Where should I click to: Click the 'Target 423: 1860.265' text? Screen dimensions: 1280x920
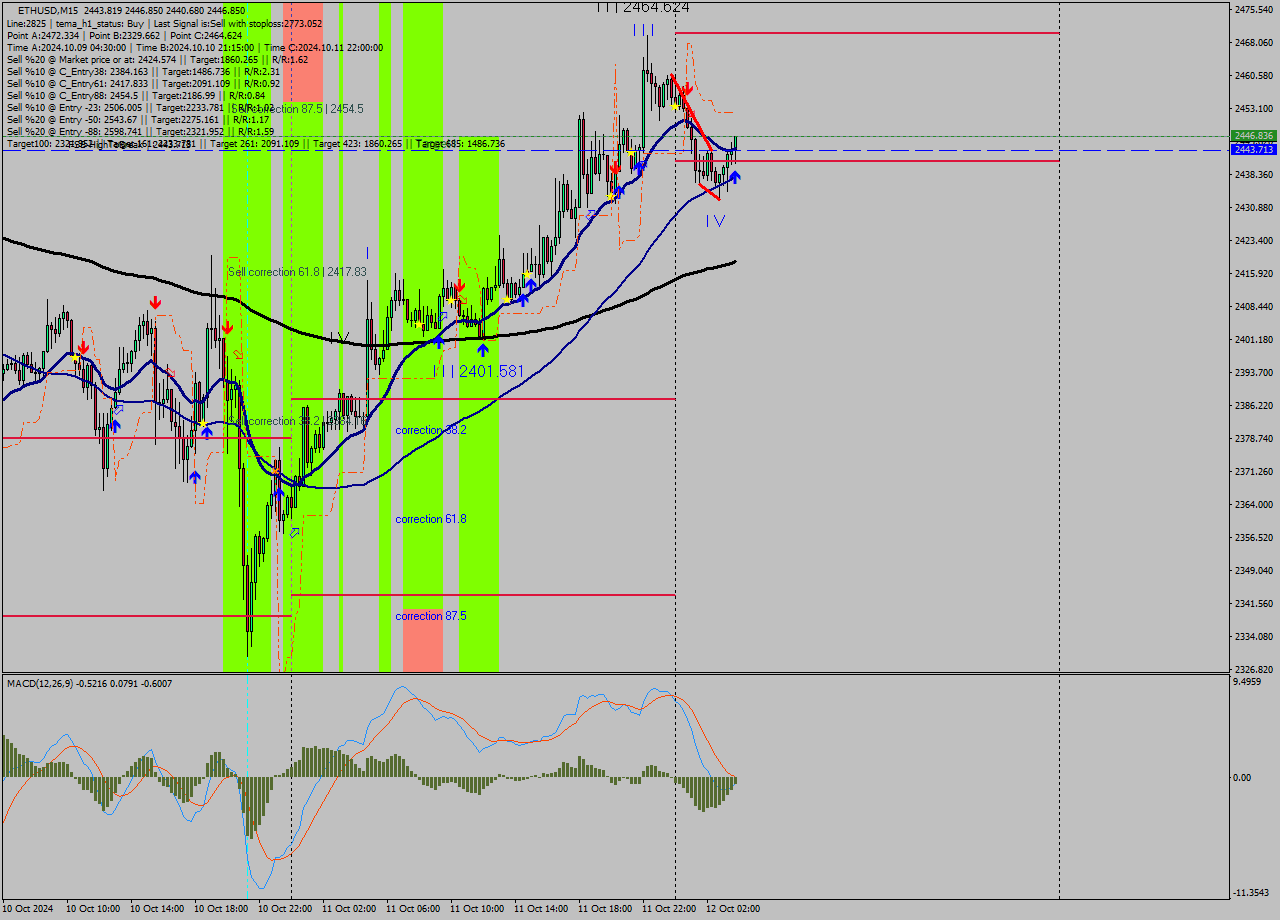357,144
